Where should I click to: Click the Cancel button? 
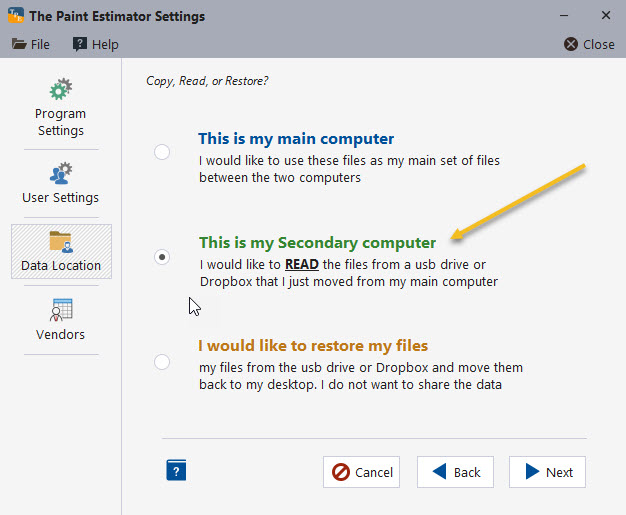pos(361,472)
